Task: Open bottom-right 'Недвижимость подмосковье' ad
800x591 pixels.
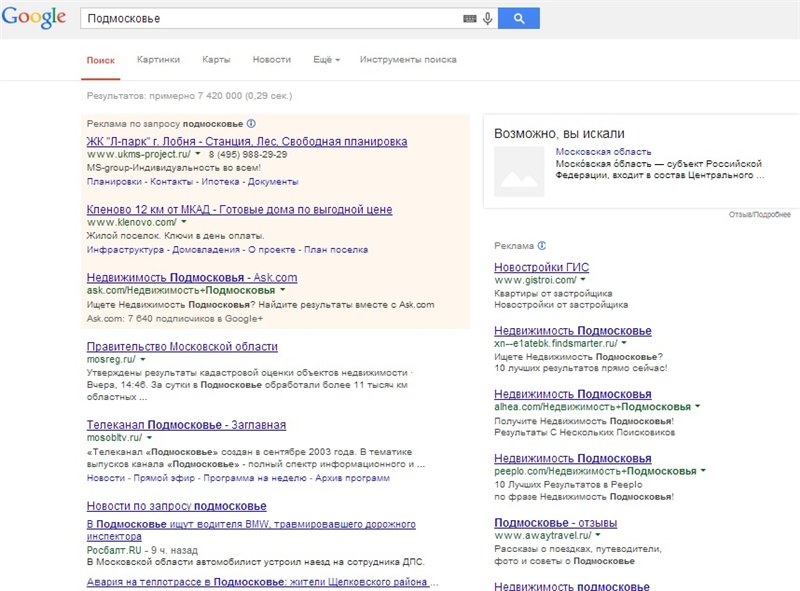Action: pyautogui.click(x=571, y=586)
